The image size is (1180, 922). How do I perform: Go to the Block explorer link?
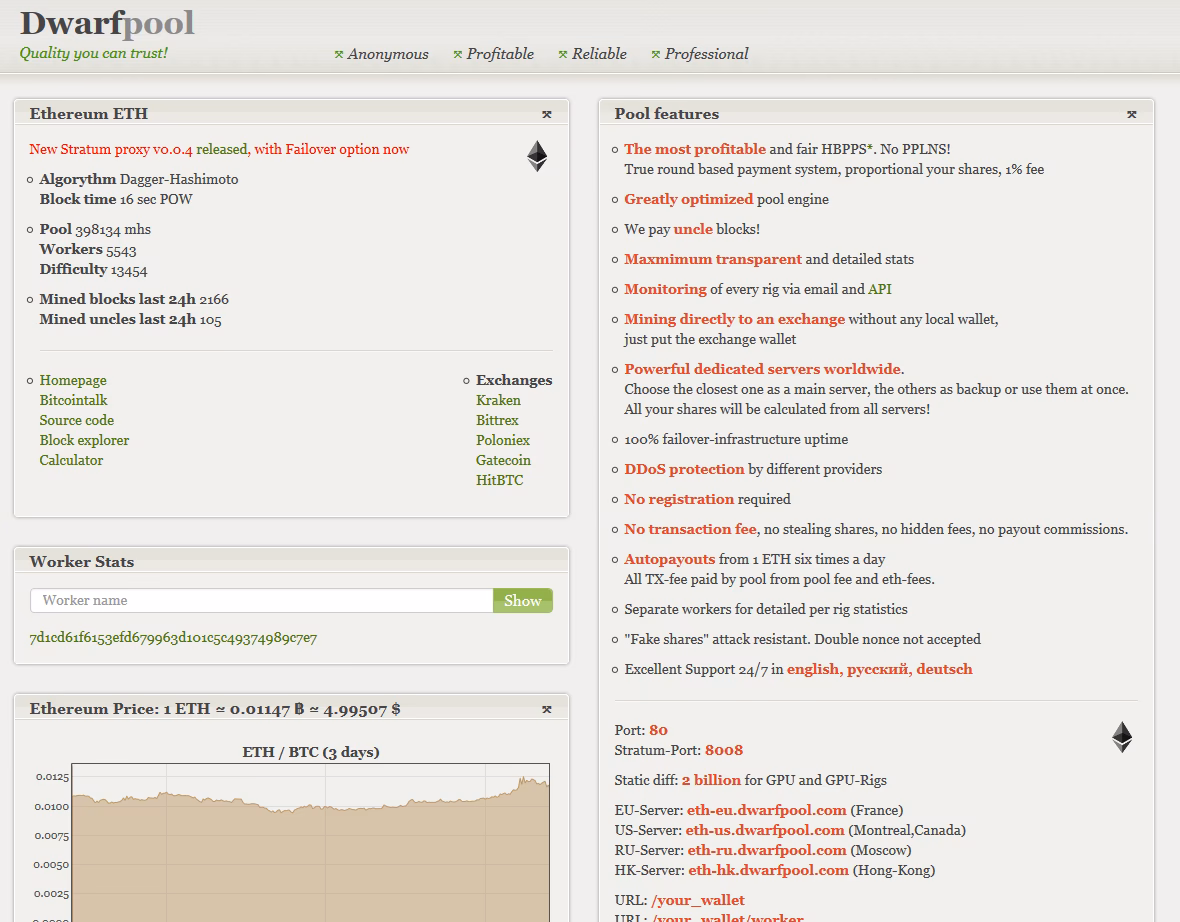(84, 441)
